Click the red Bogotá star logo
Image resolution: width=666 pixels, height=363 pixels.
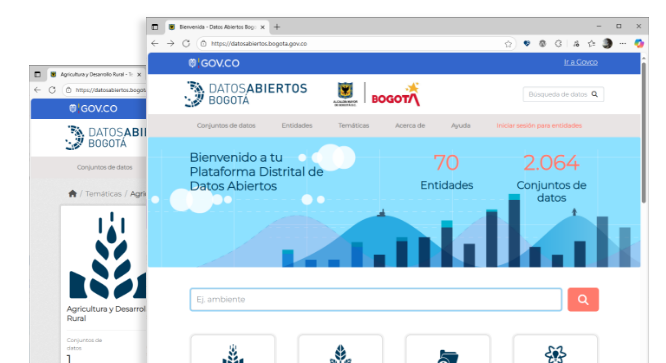(x=396, y=94)
